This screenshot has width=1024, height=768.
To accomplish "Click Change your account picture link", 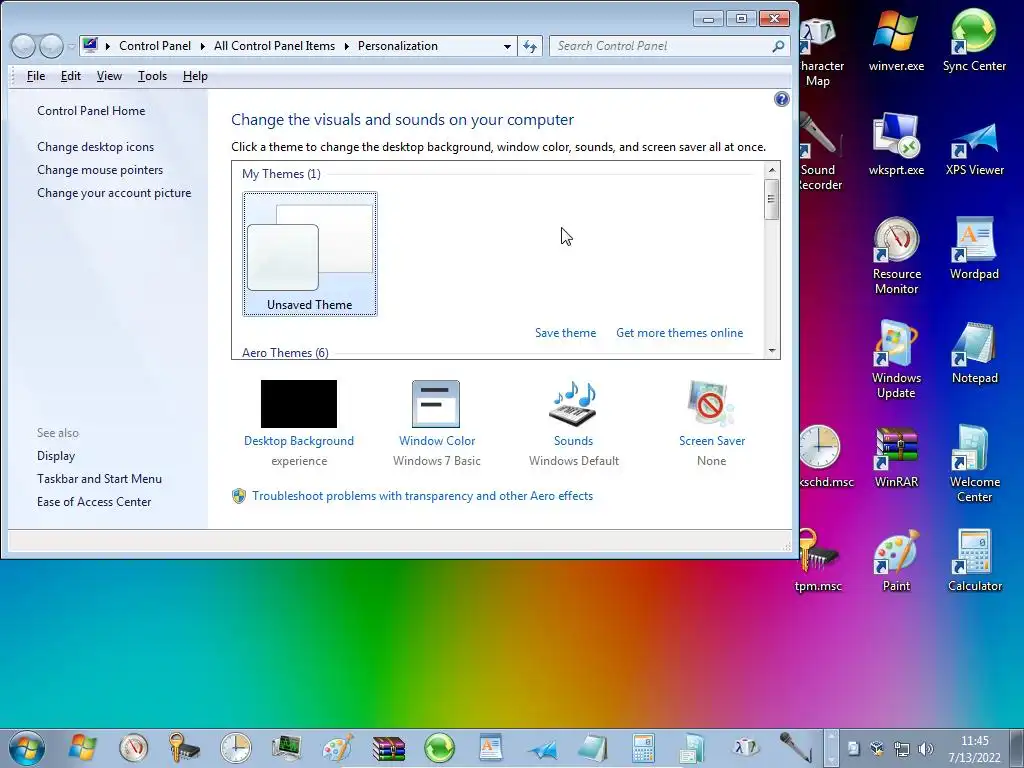I will (x=114, y=193).
